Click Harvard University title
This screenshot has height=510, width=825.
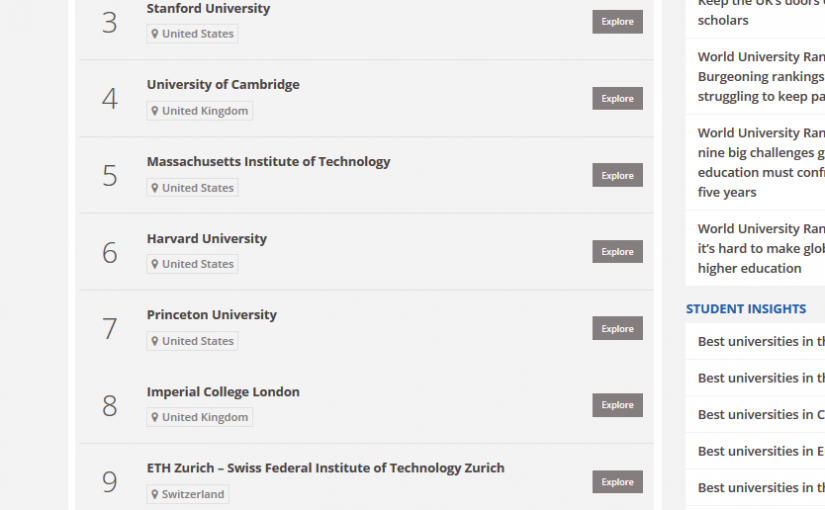[206, 239]
